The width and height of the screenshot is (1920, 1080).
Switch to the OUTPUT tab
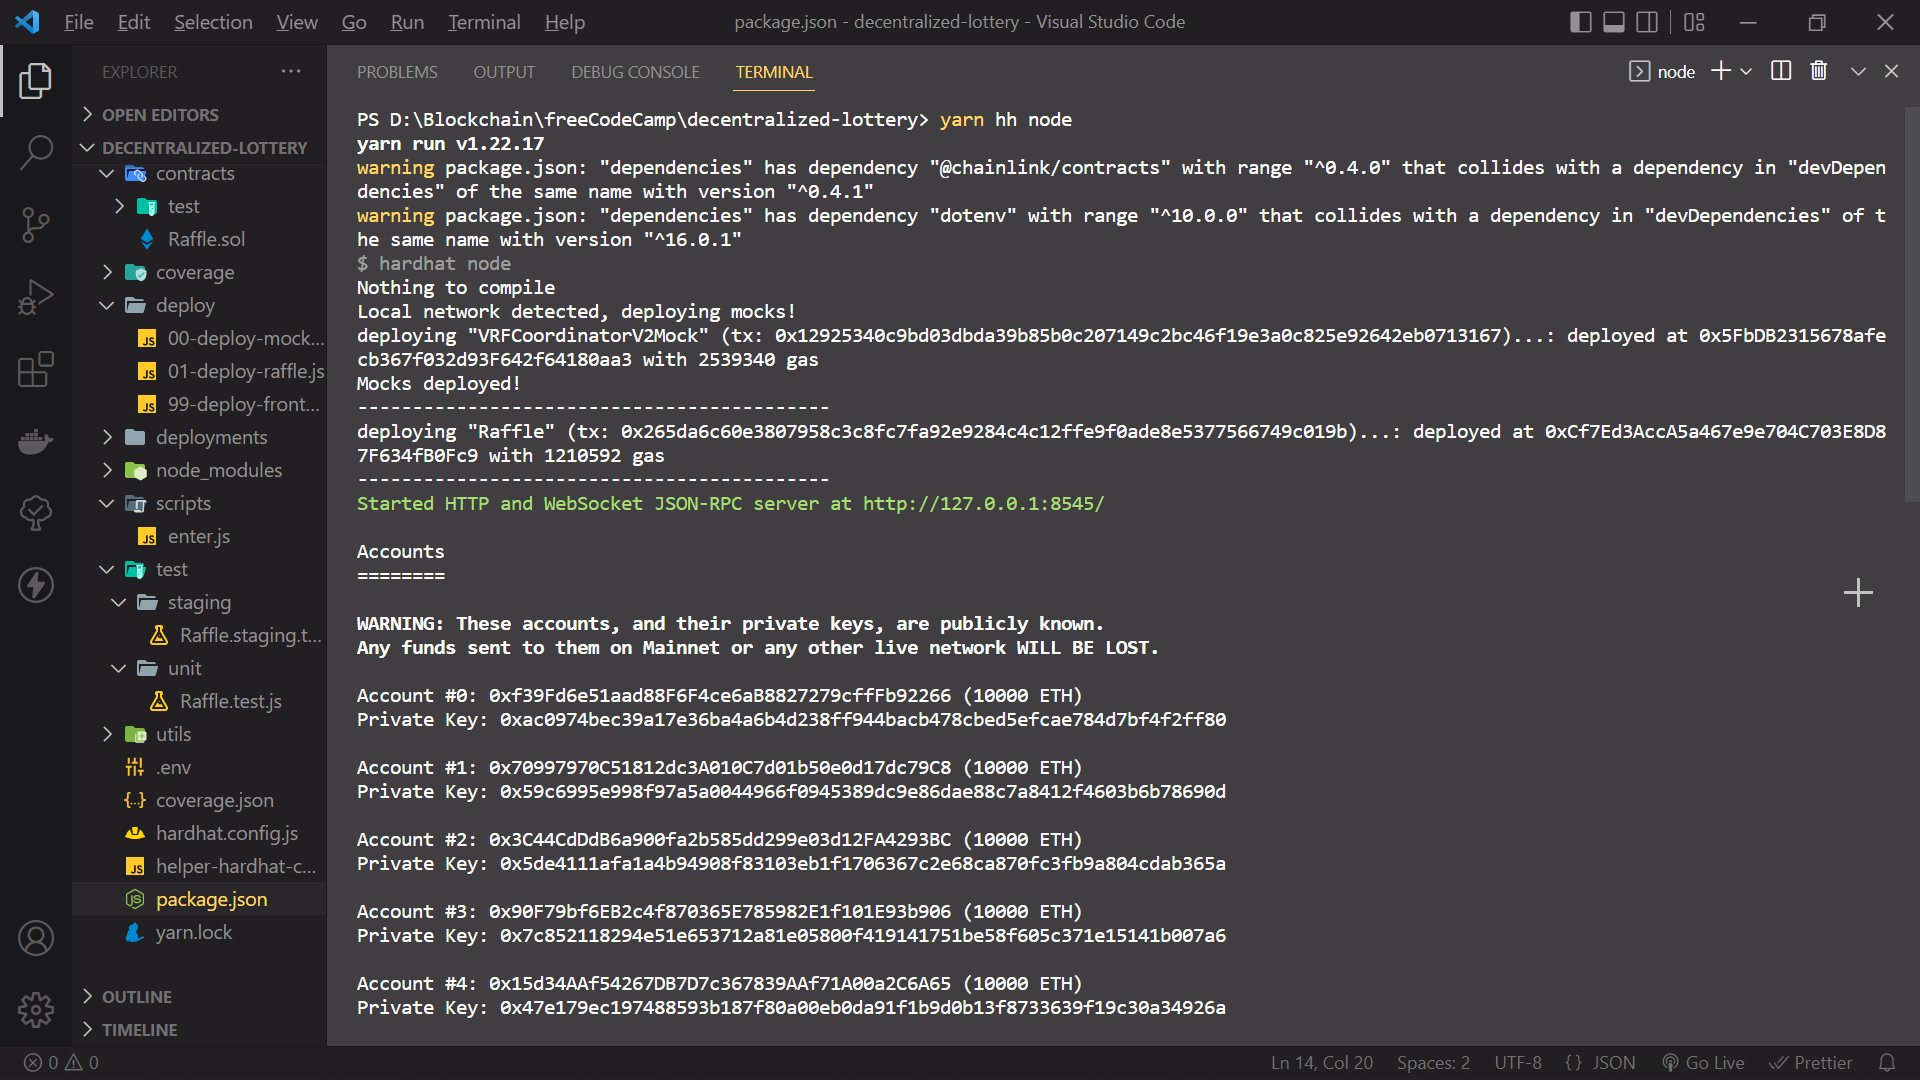tap(504, 72)
